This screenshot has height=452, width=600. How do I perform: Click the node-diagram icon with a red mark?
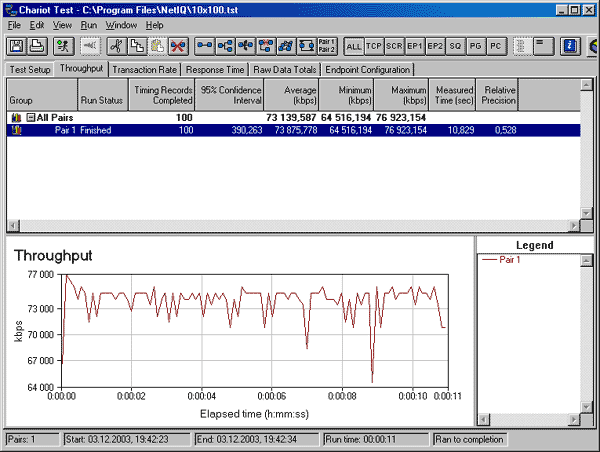coord(266,46)
